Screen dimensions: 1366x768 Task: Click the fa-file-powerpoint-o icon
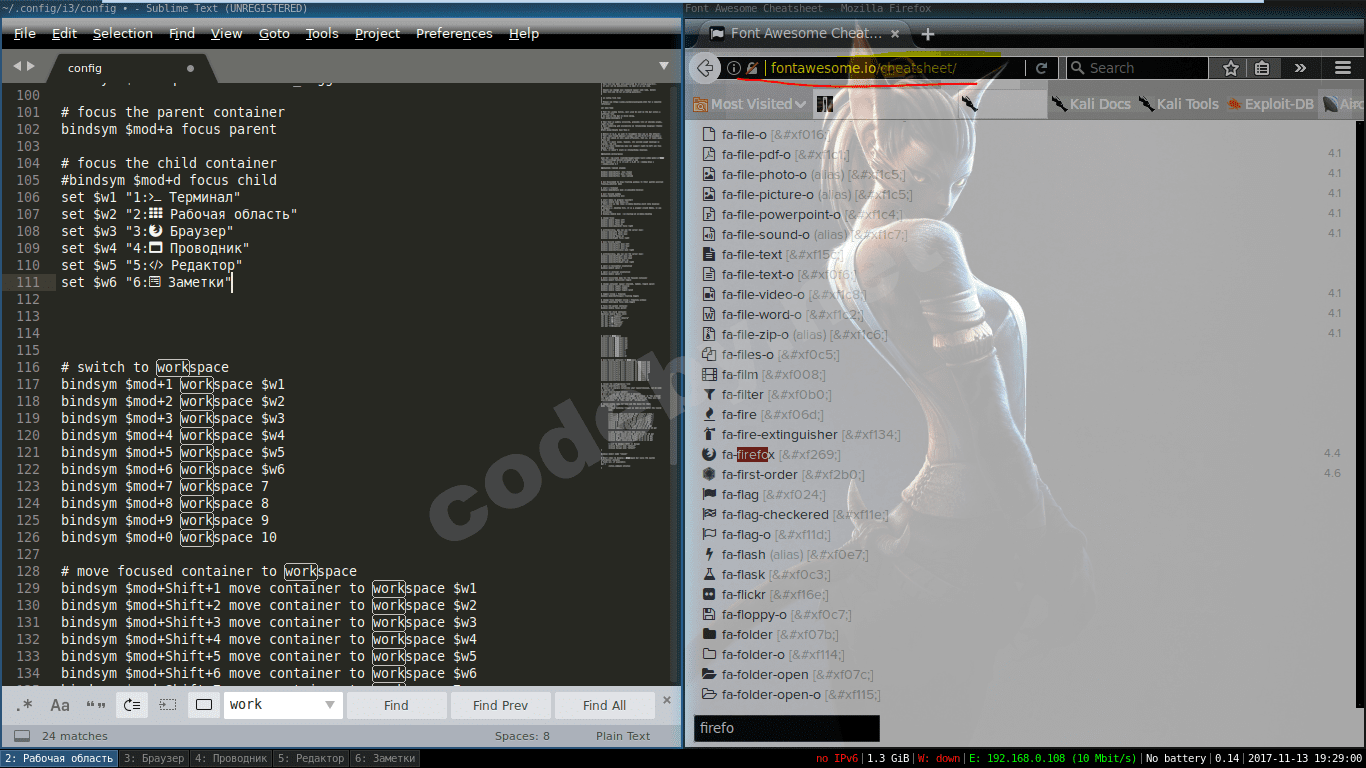[x=709, y=215]
